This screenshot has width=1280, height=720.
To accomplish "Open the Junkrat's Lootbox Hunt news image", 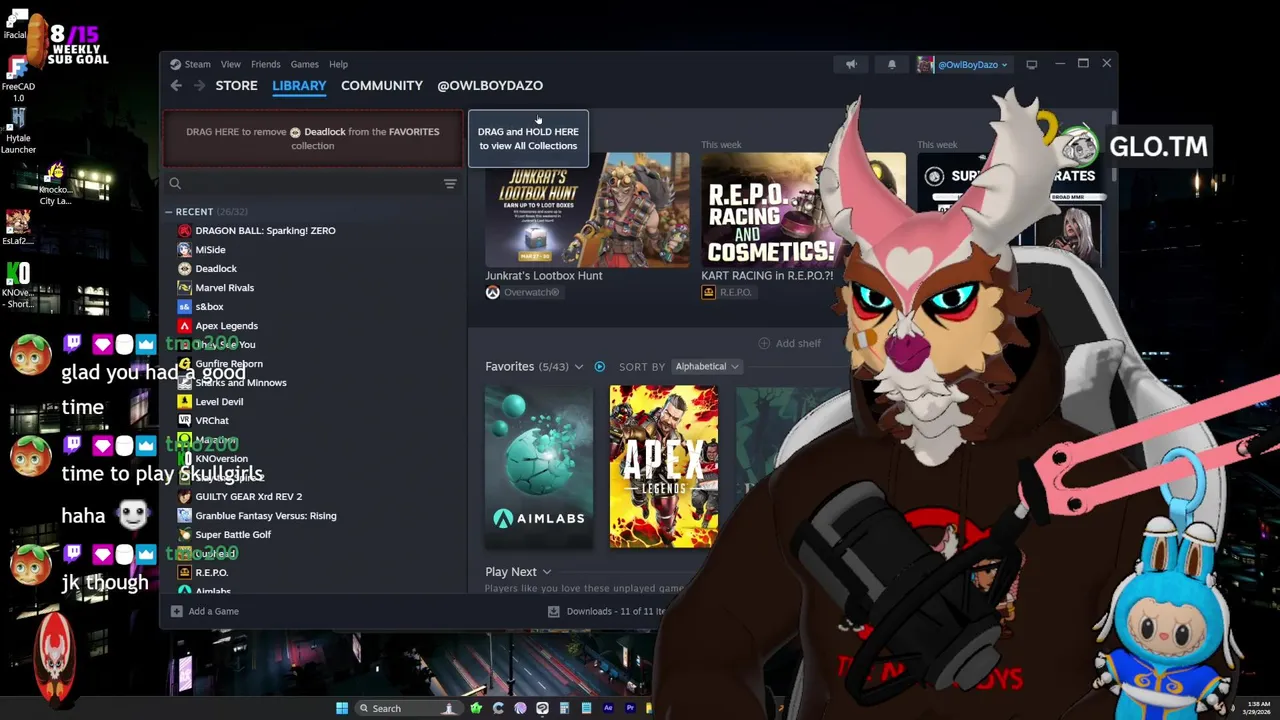I will (x=587, y=210).
